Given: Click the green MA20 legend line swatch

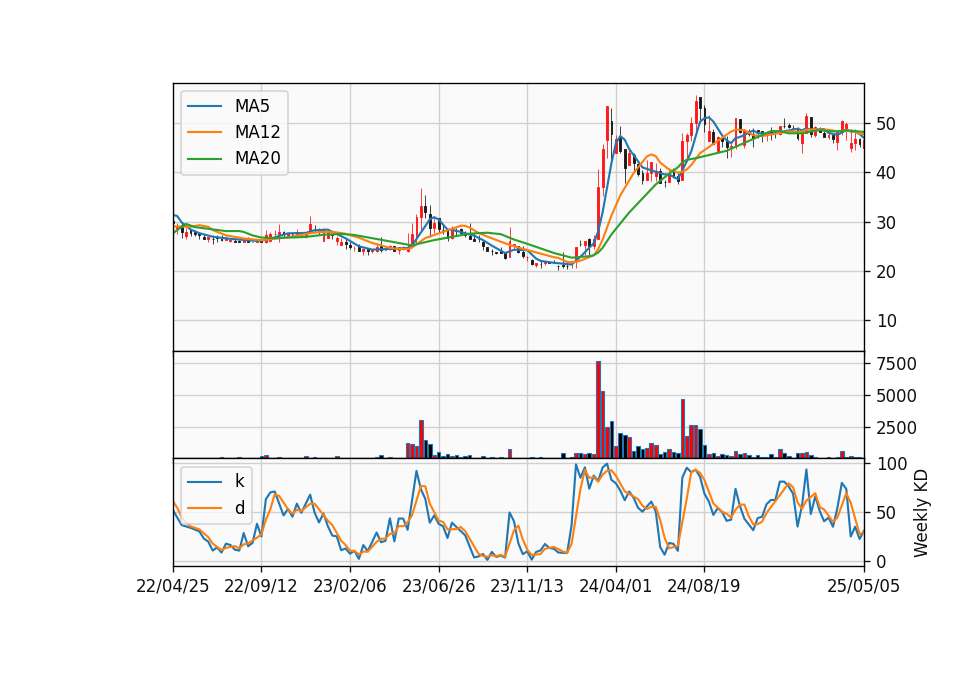Looking at the screenshot, I should (204, 159).
